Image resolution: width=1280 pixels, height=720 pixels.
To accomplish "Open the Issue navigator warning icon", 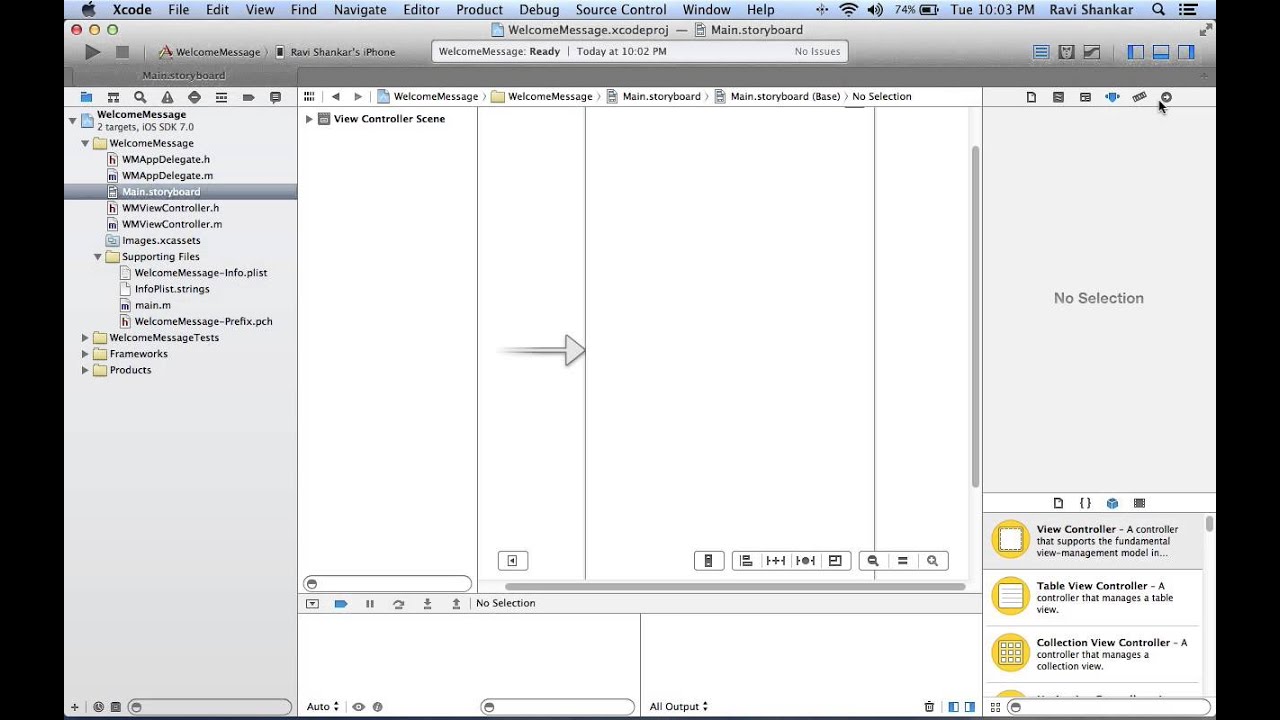I will 167,97.
